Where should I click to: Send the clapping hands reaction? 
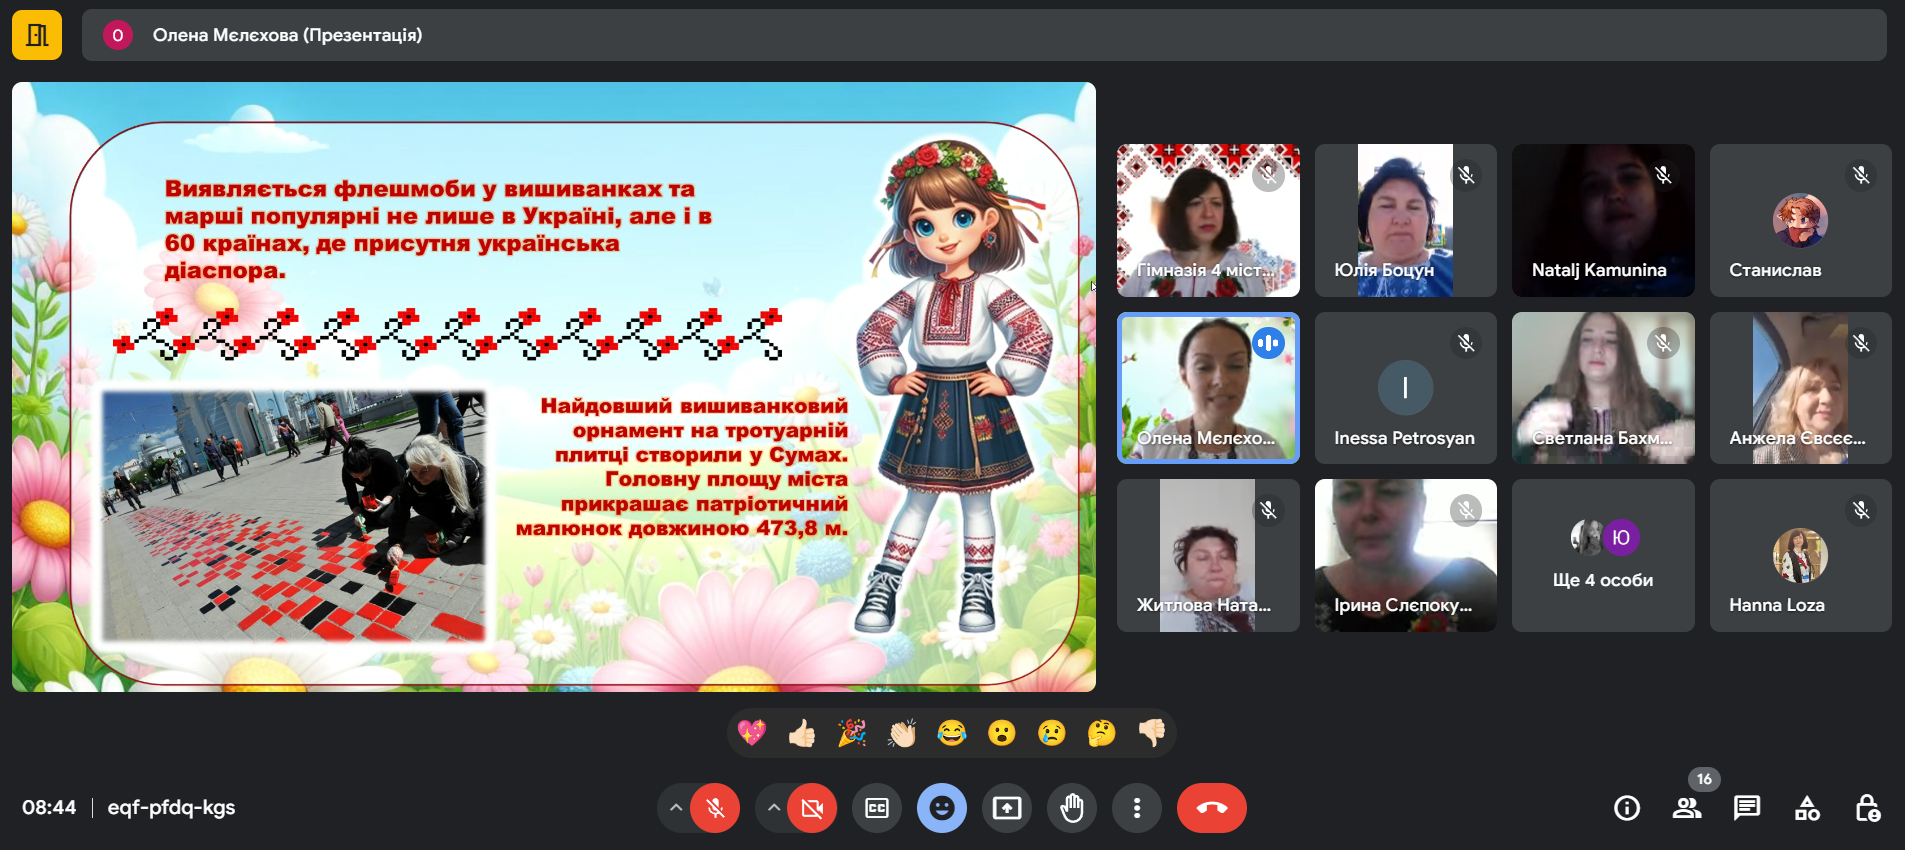click(902, 734)
